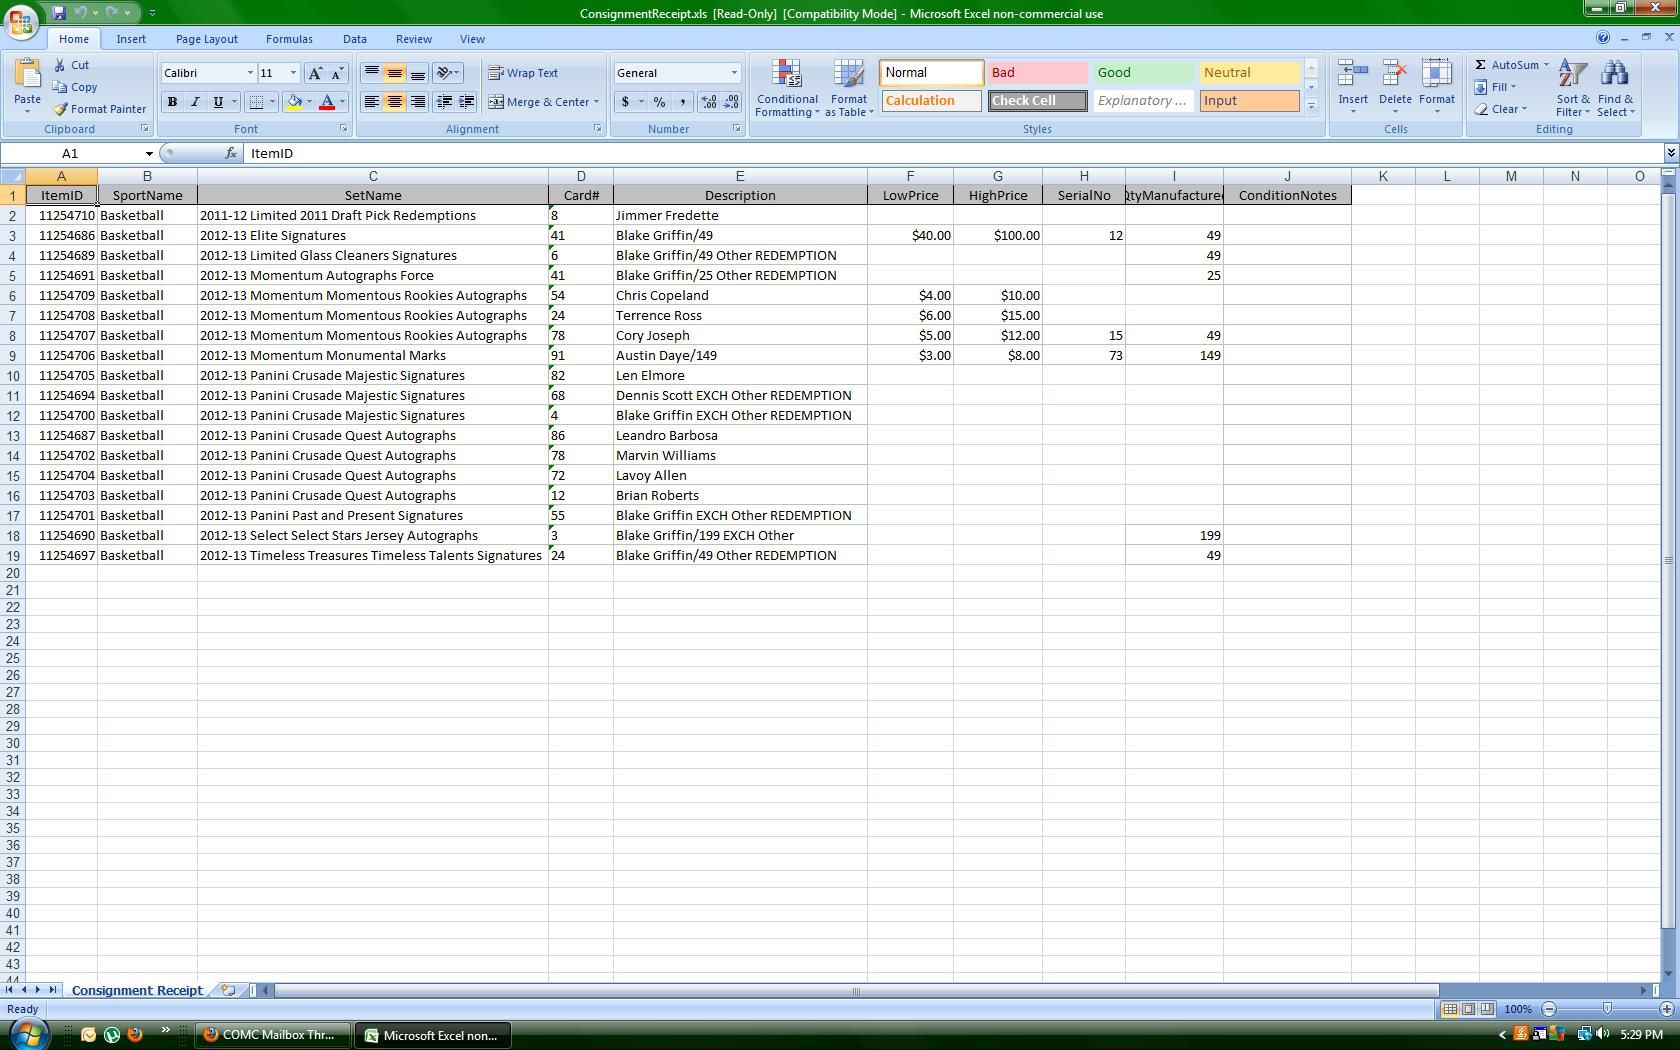Open the font size dropdown
1680x1050 pixels.
pyautogui.click(x=293, y=73)
